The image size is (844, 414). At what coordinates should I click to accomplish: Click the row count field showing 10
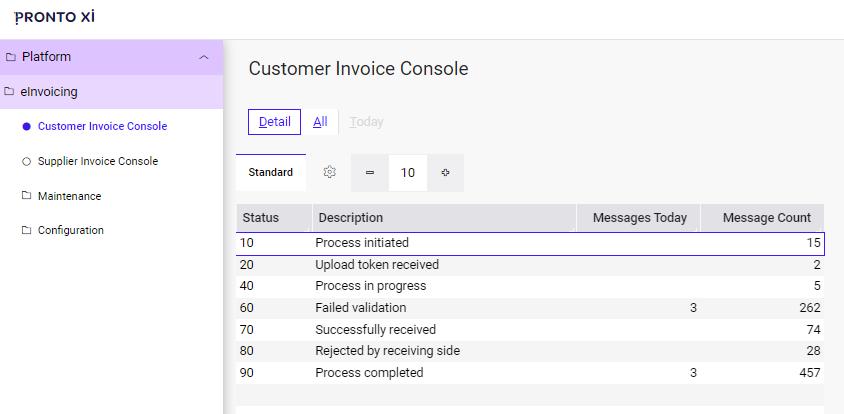point(408,173)
